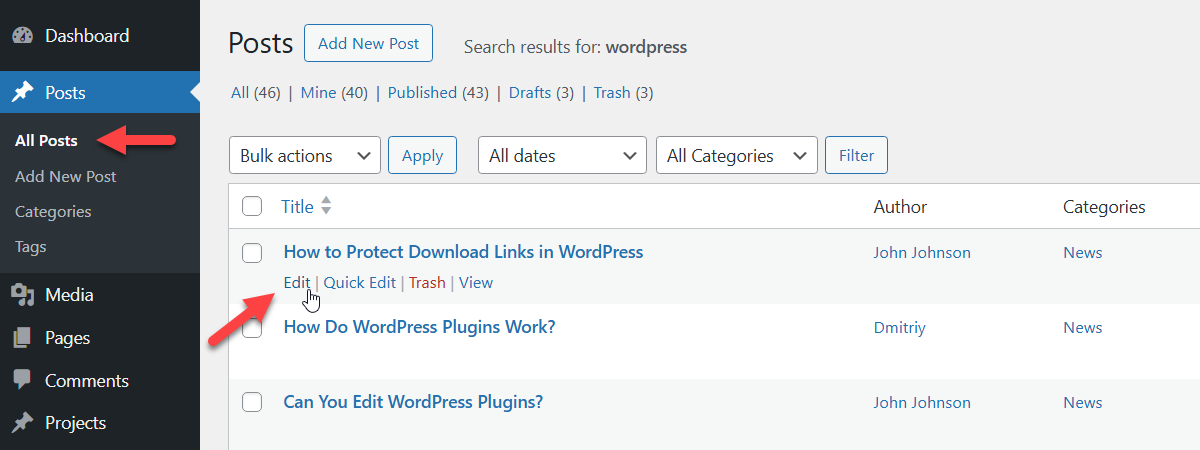Image resolution: width=1200 pixels, height=450 pixels.
Task: Click Trash under the first post
Action: pos(427,283)
